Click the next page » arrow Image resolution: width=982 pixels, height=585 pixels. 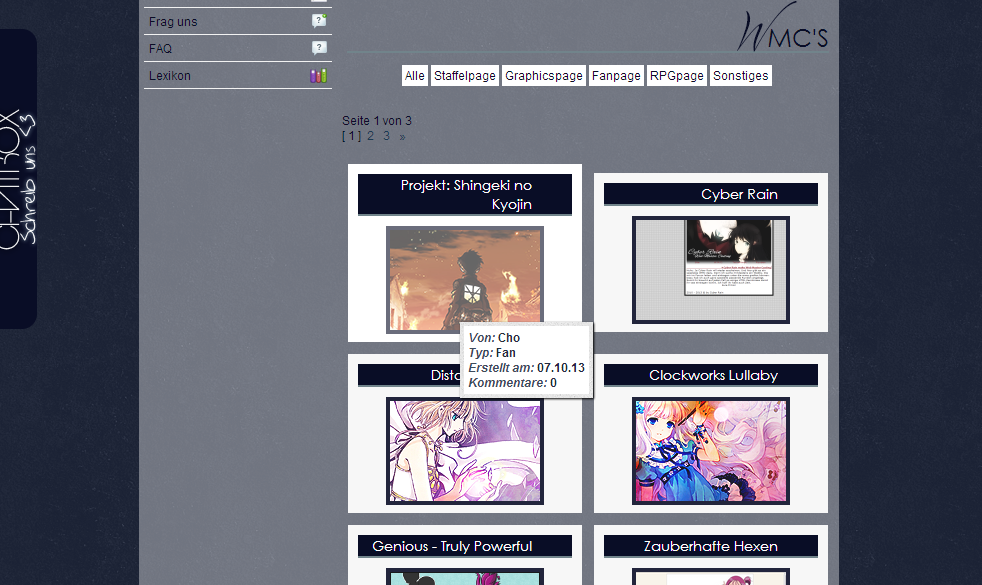[402, 137]
